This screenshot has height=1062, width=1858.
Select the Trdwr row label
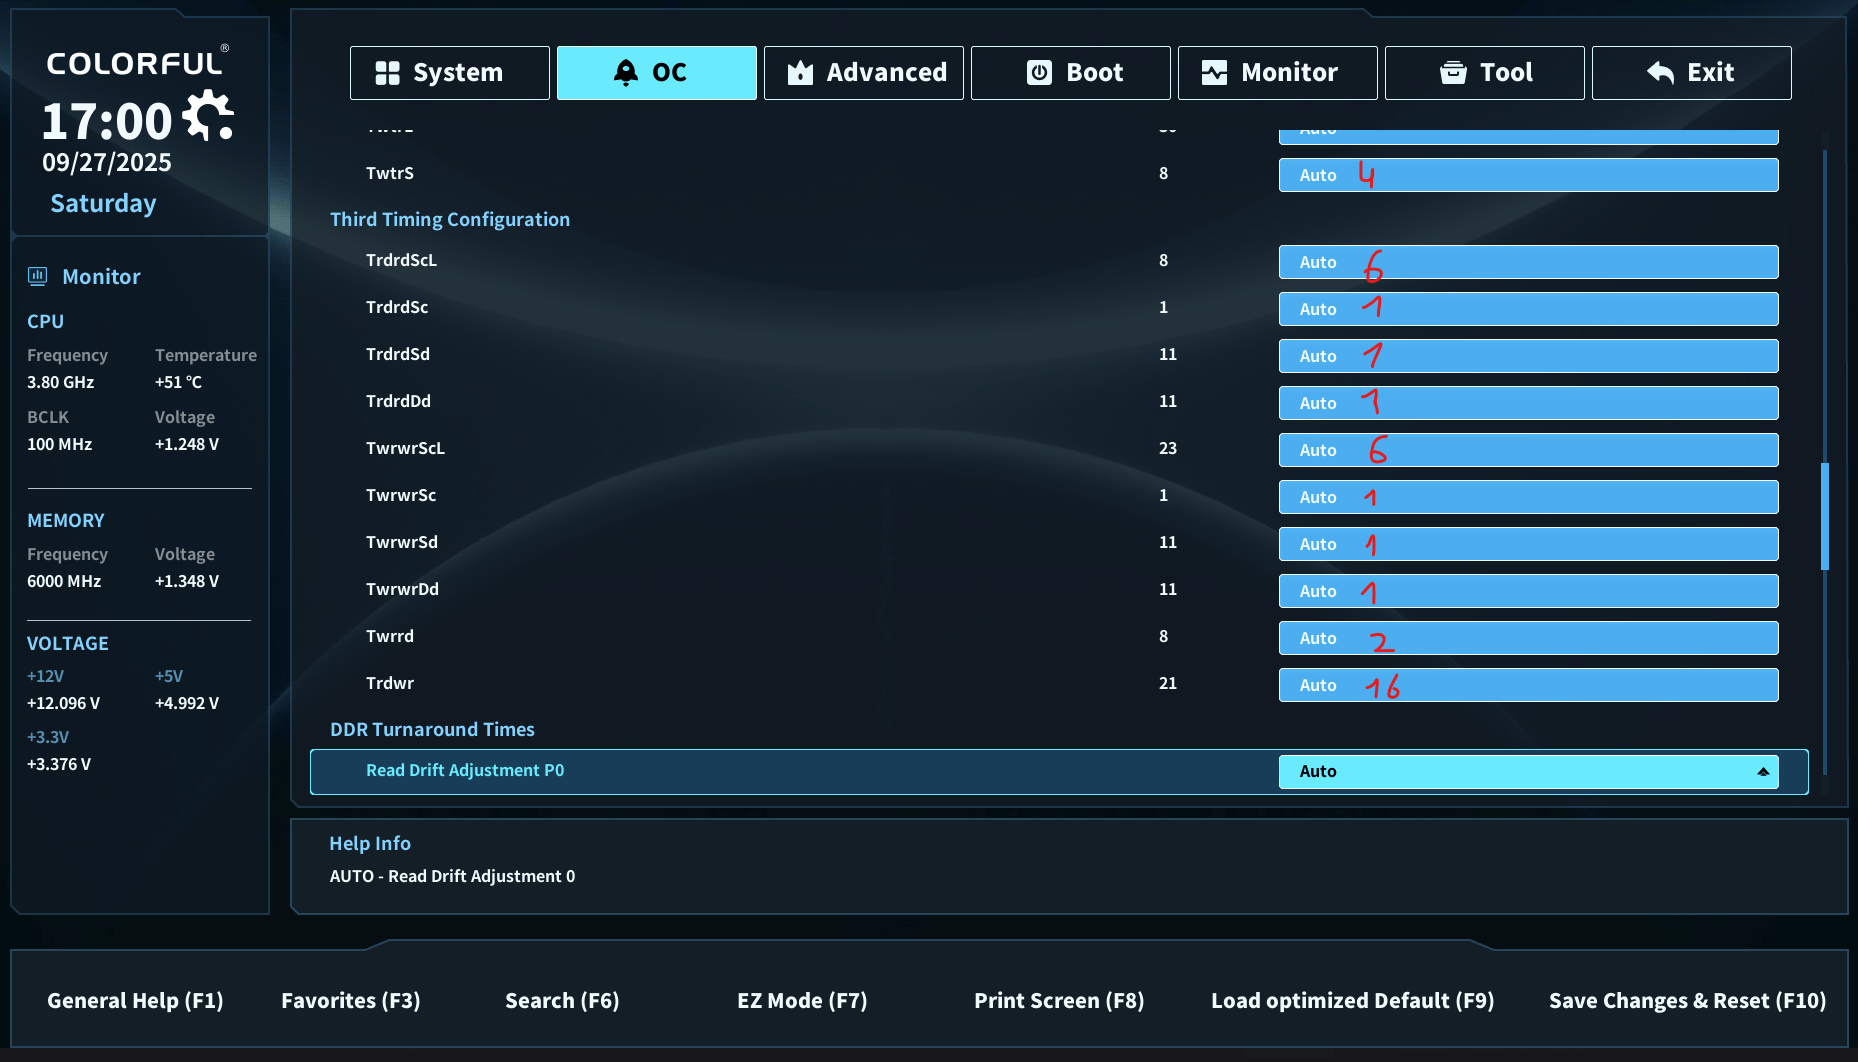pos(390,683)
